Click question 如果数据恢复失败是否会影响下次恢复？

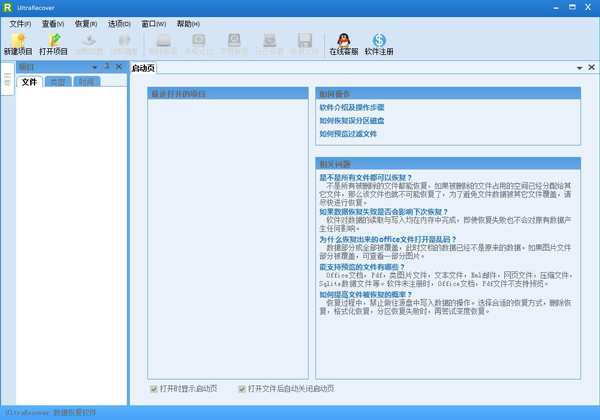tap(383, 212)
